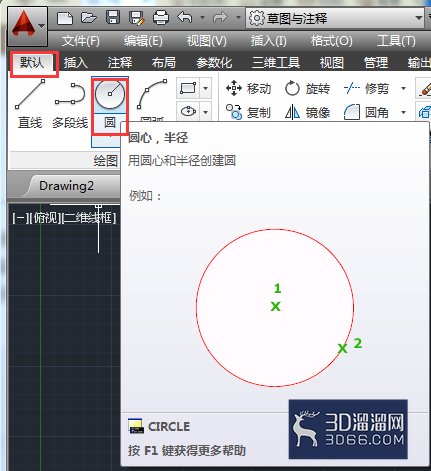431x471 pixels.
Task: Open the 工具(T) menu
Action: 396,41
